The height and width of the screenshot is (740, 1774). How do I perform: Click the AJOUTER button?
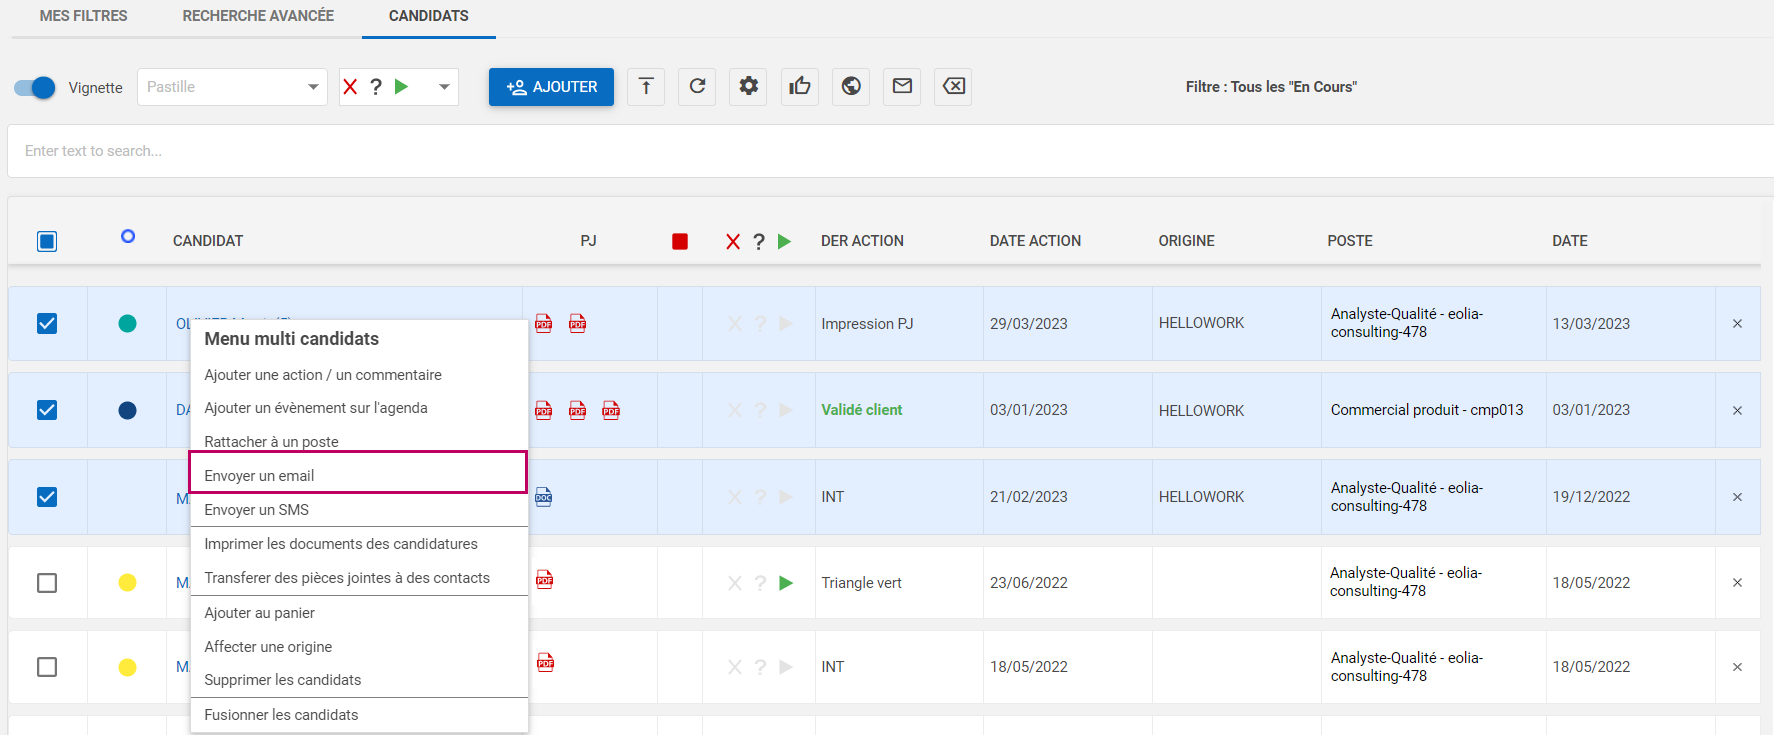click(x=551, y=87)
